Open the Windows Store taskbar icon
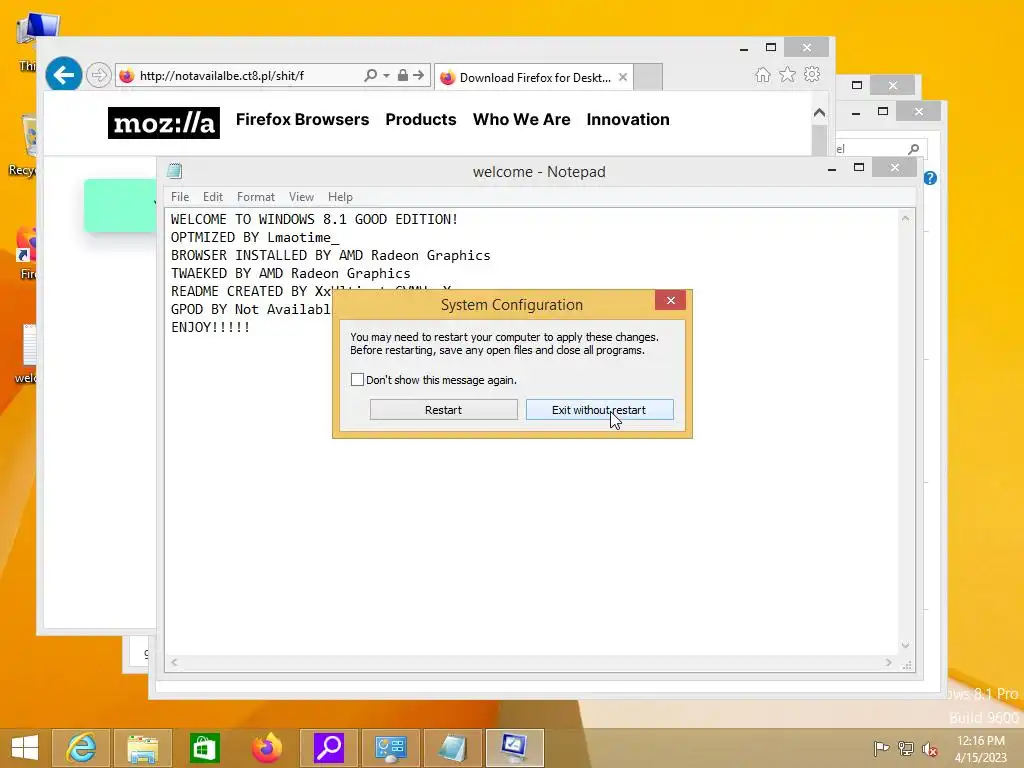Viewport: 1024px width, 768px height. (x=204, y=748)
